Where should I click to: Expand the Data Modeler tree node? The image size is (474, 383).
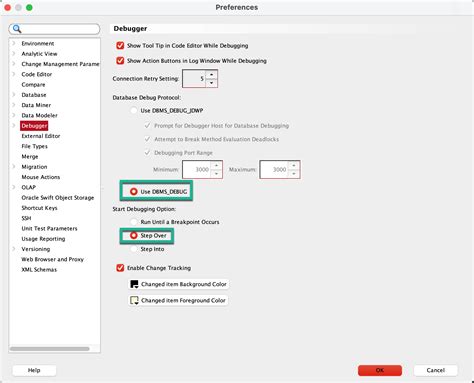(x=14, y=115)
